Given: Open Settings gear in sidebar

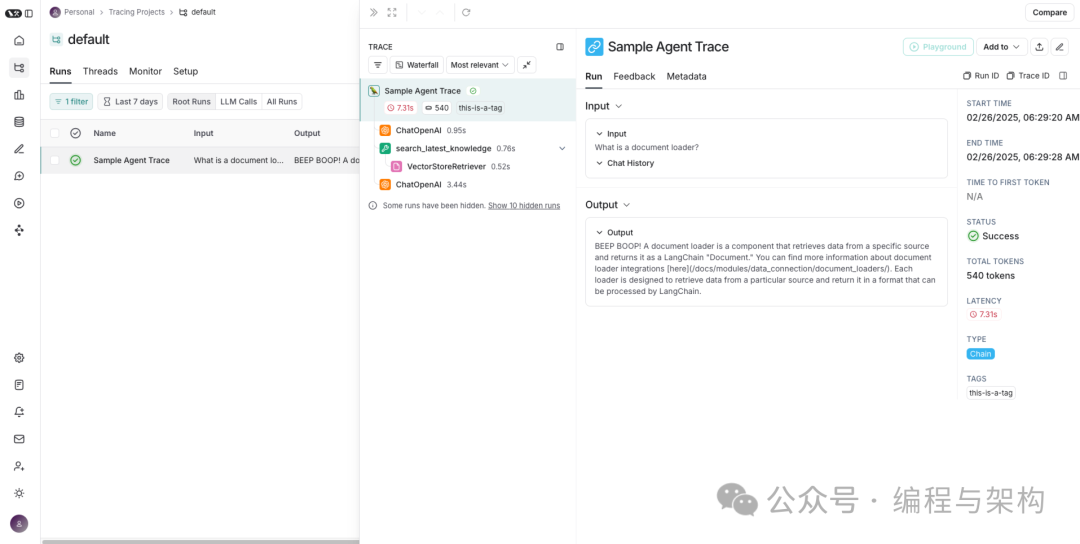Looking at the screenshot, I should point(19,358).
